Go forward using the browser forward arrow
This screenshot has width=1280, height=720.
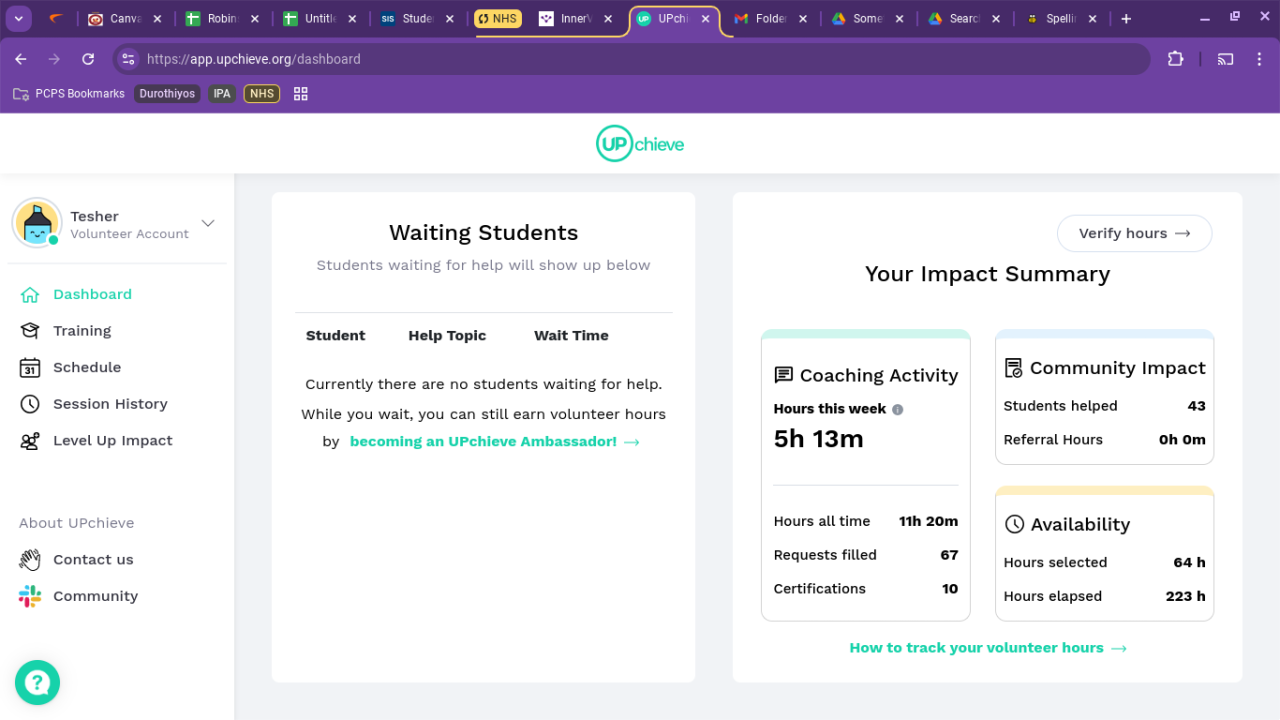[54, 59]
